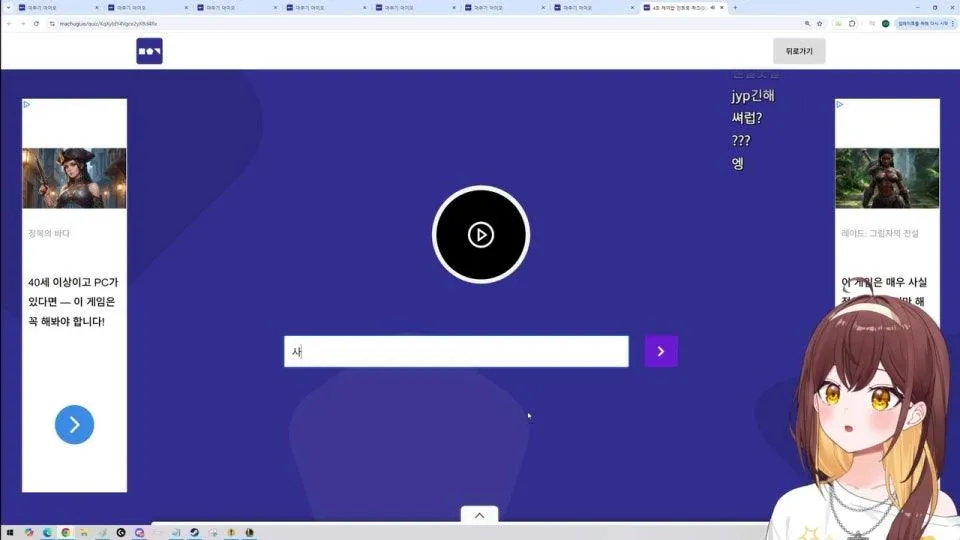Go back in browser history
The height and width of the screenshot is (540, 960).
pyautogui.click(x=9, y=23)
